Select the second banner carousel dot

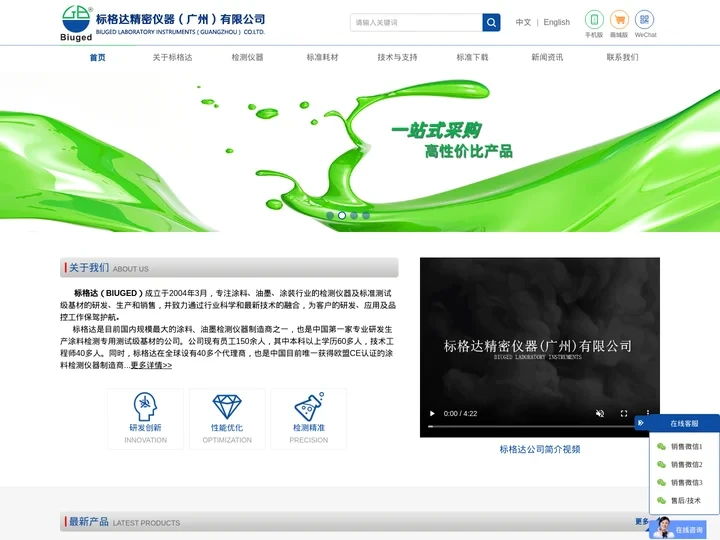(x=342, y=215)
